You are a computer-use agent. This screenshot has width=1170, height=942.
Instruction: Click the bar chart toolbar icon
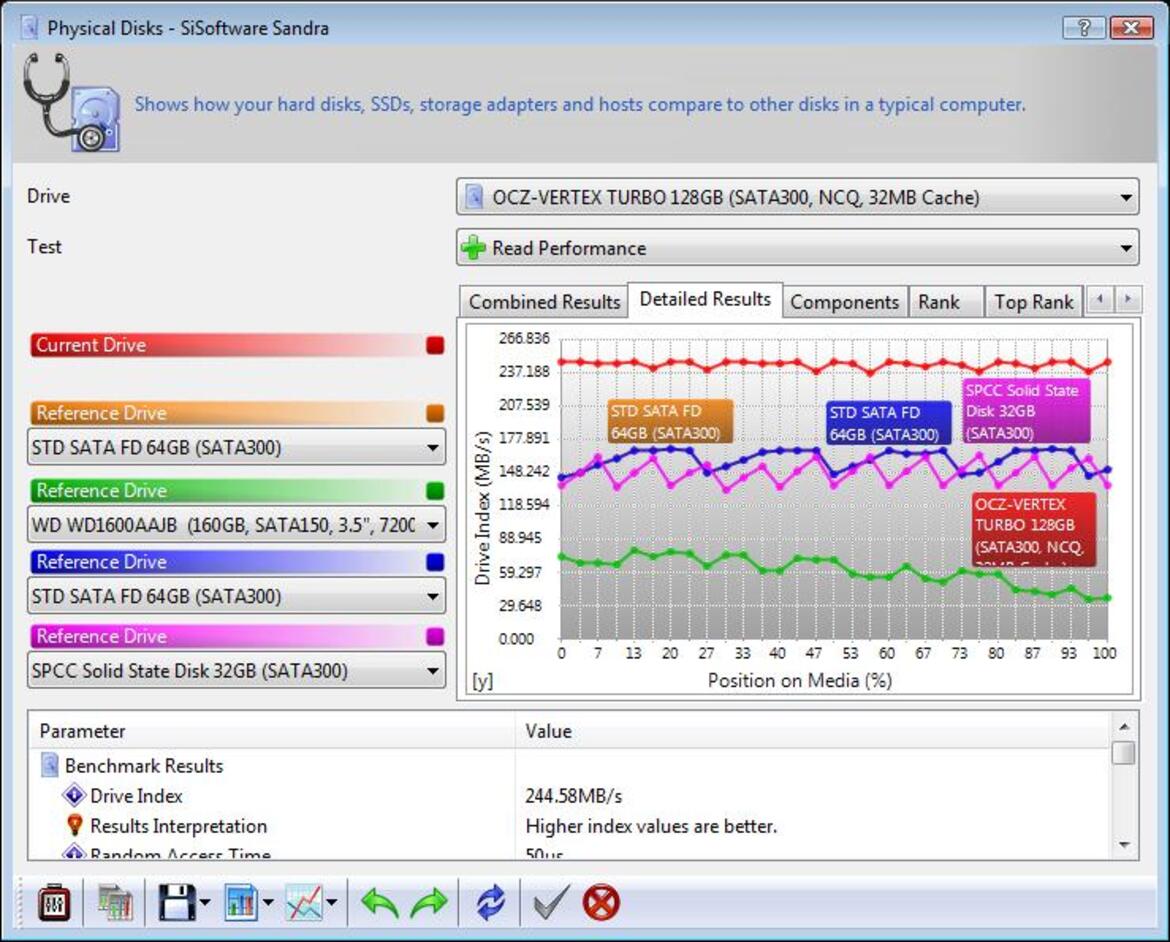(x=241, y=903)
